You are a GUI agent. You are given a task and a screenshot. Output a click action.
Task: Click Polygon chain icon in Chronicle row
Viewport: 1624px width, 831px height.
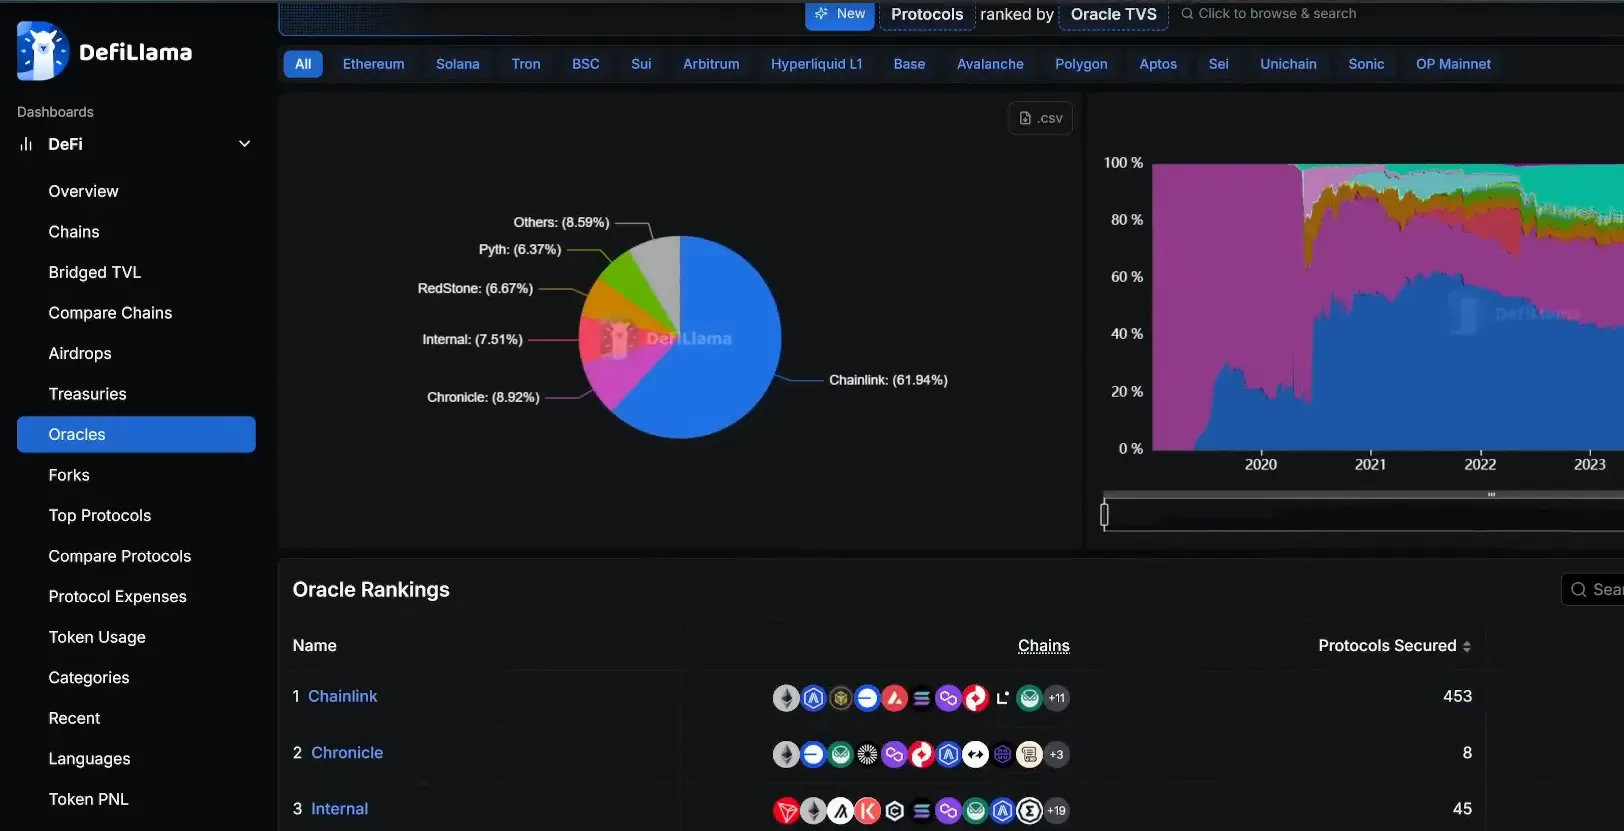click(894, 754)
